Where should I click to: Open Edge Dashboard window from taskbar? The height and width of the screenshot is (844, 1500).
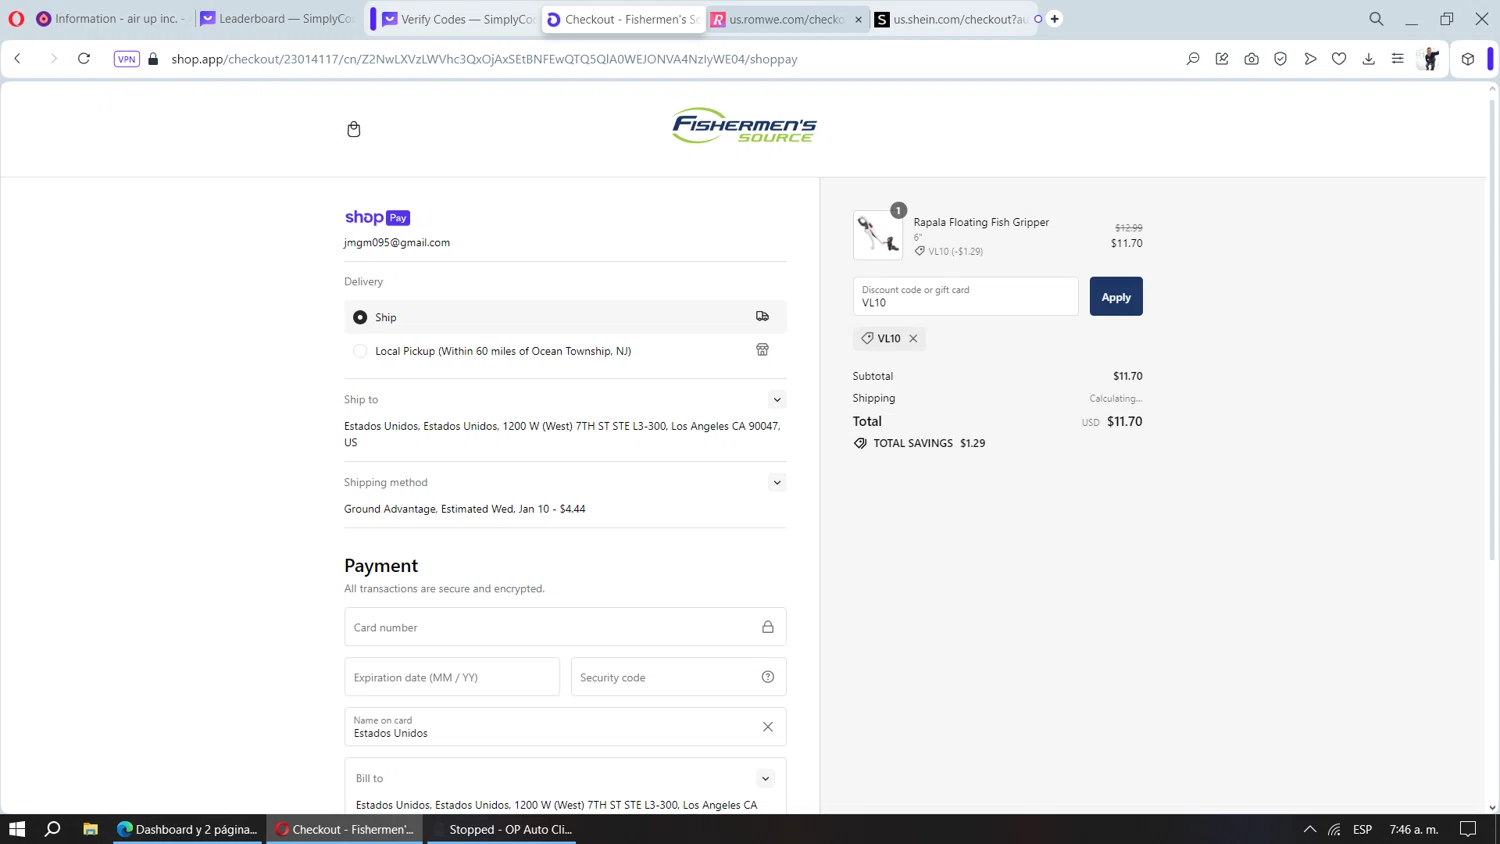188,829
